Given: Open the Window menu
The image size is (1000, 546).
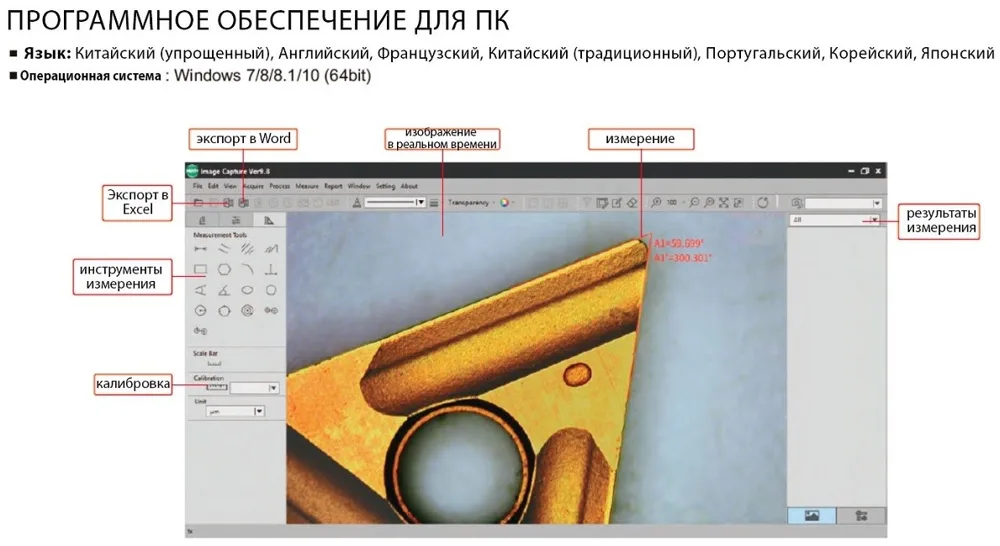Looking at the screenshot, I should pos(359,186).
